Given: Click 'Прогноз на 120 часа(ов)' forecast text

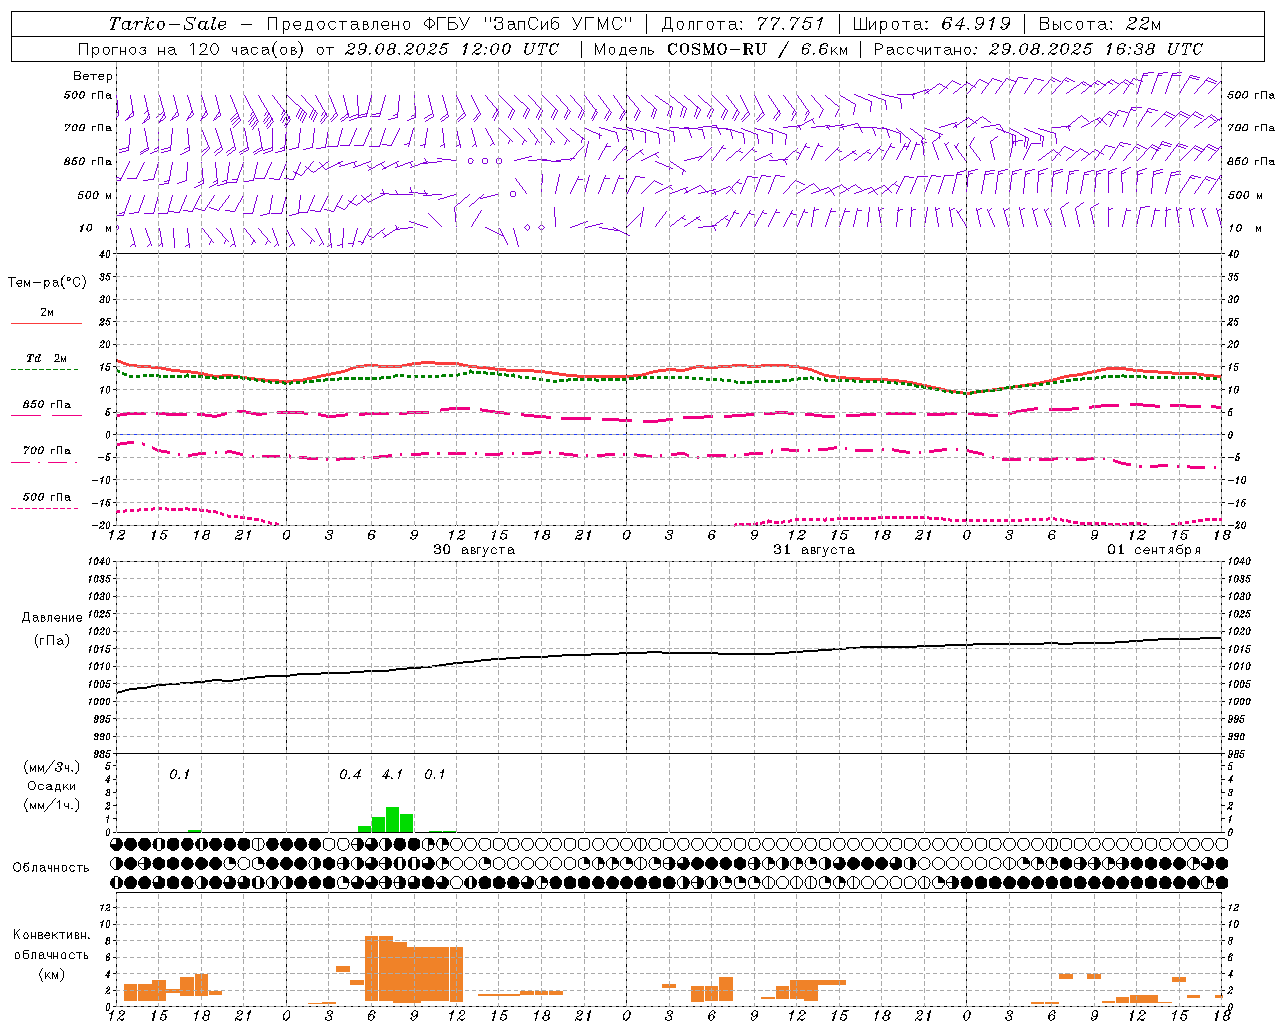Looking at the screenshot, I should click(x=193, y=49).
